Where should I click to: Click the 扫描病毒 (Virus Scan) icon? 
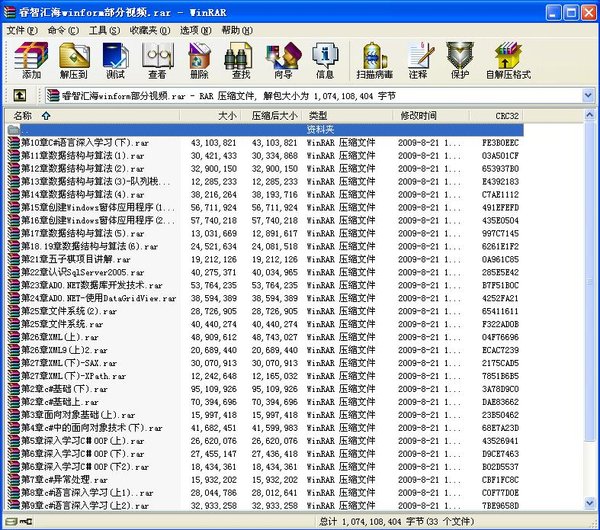[x=375, y=60]
